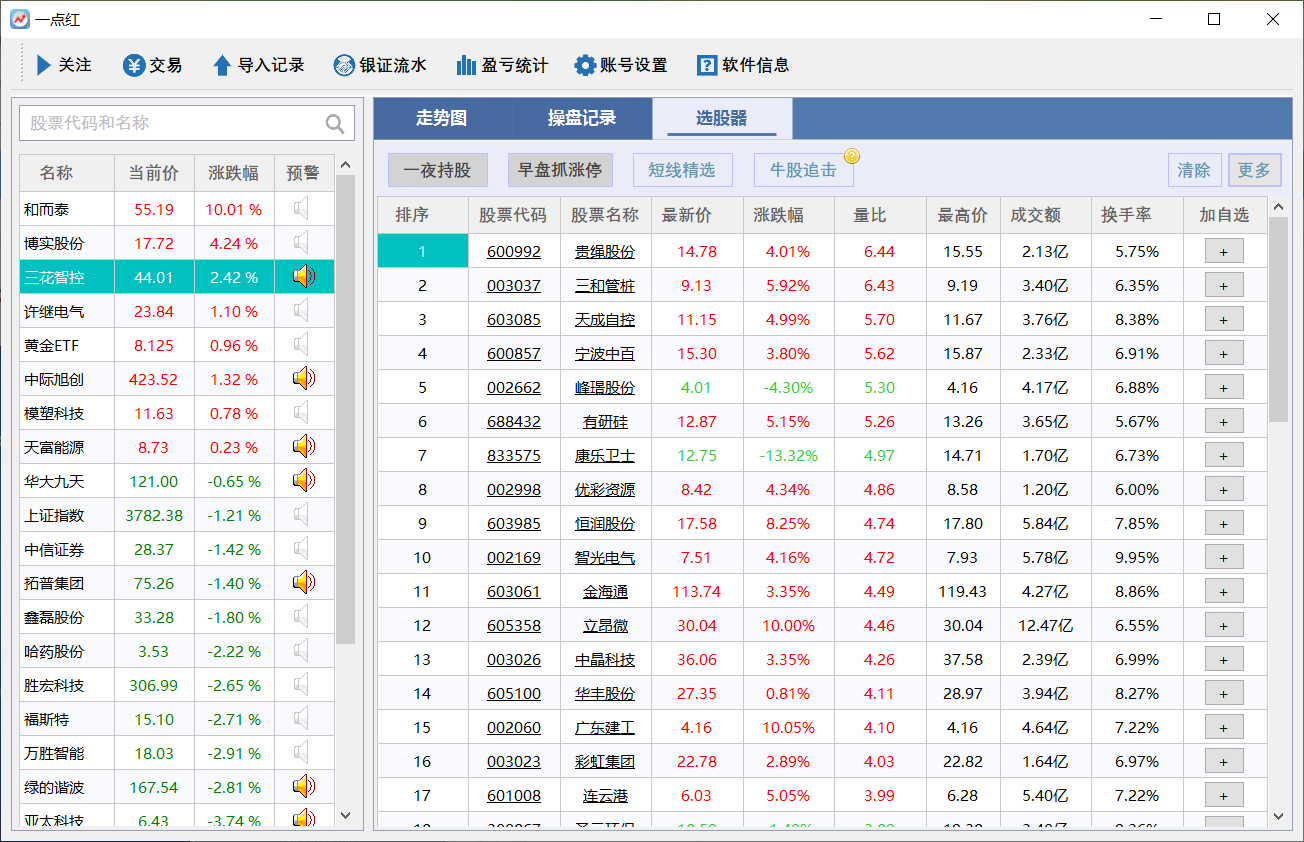Select the 短线精选 strategy button
Viewport: 1304px width, 842px height.
tap(681, 170)
